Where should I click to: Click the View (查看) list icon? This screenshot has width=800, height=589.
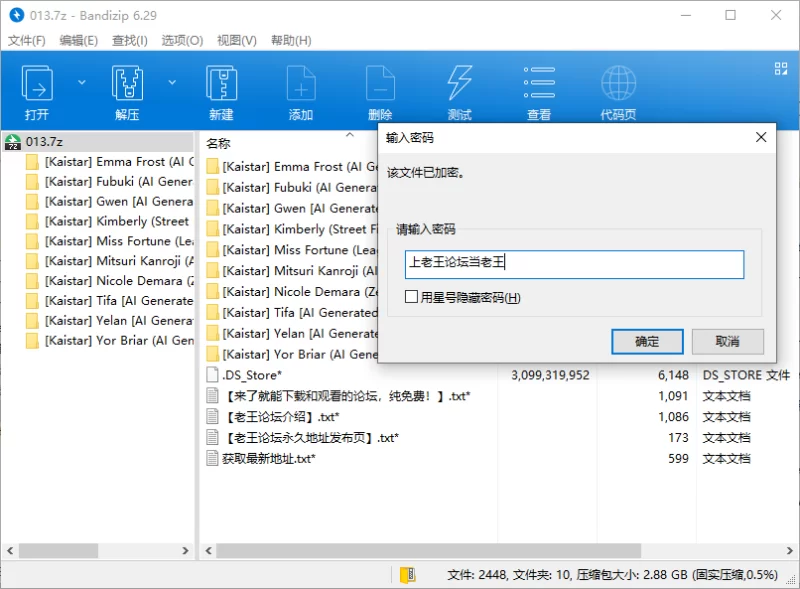[x=539, y=82]
